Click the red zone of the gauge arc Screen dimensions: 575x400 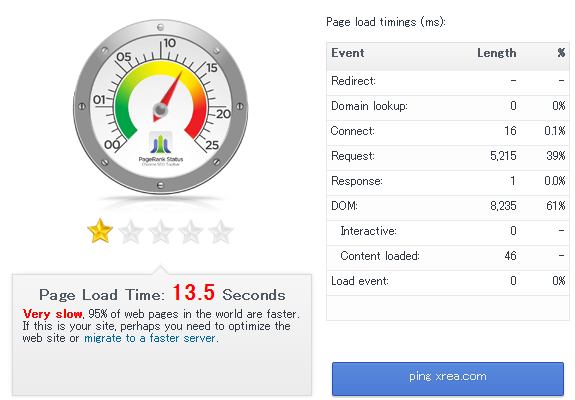pos(198,117)
